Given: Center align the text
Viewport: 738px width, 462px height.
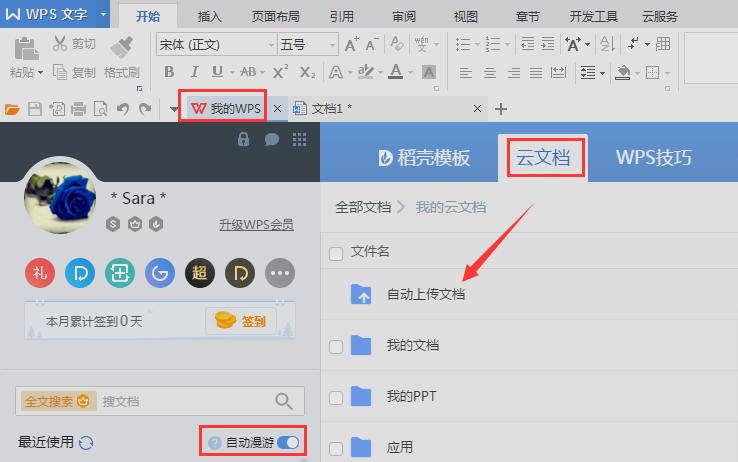Looking at the screenshot, I should click(489, 72).
